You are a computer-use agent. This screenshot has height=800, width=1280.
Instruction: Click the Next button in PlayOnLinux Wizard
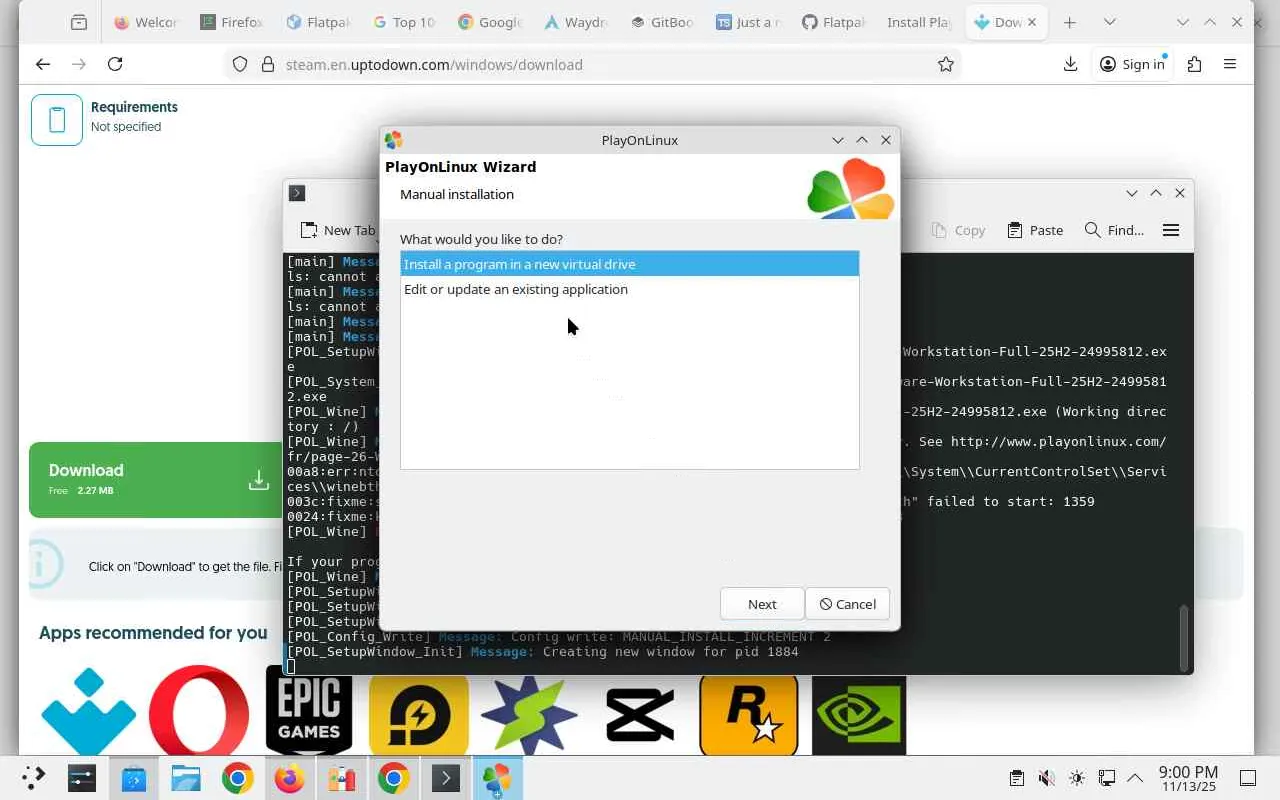coord(762,604)
